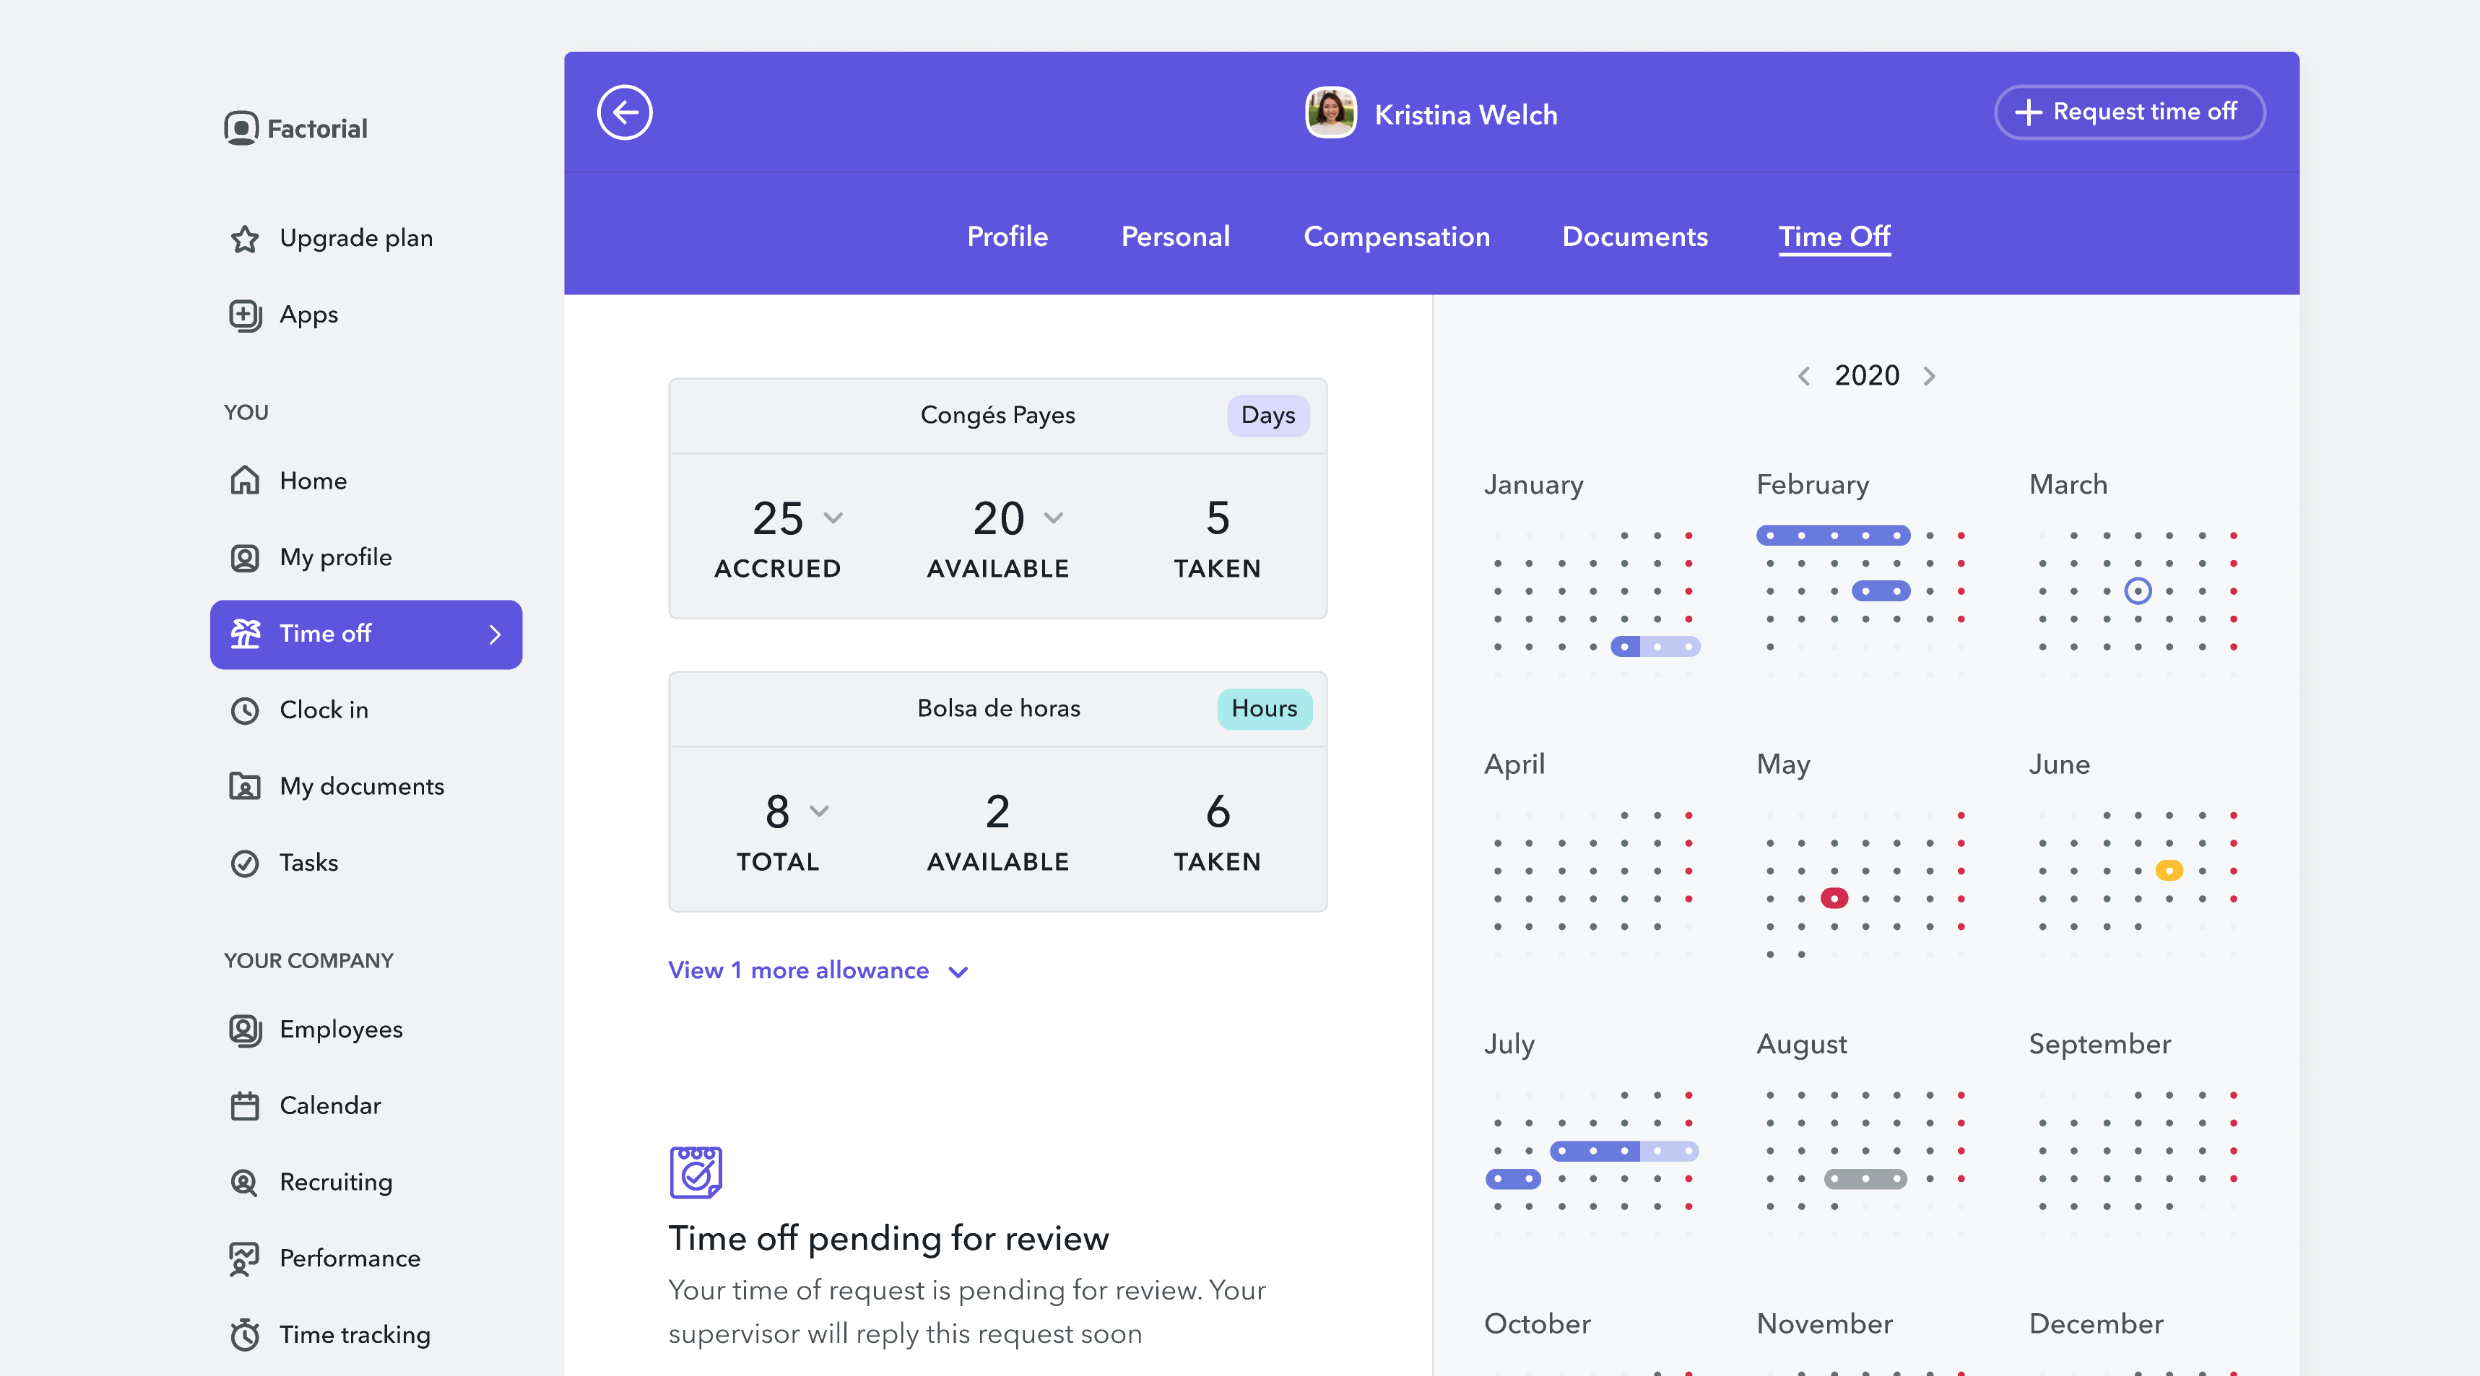Click Upgrade plan link in sidebar
Image resolution: width=2480 pixels, height=1376 pixels.
355,238
